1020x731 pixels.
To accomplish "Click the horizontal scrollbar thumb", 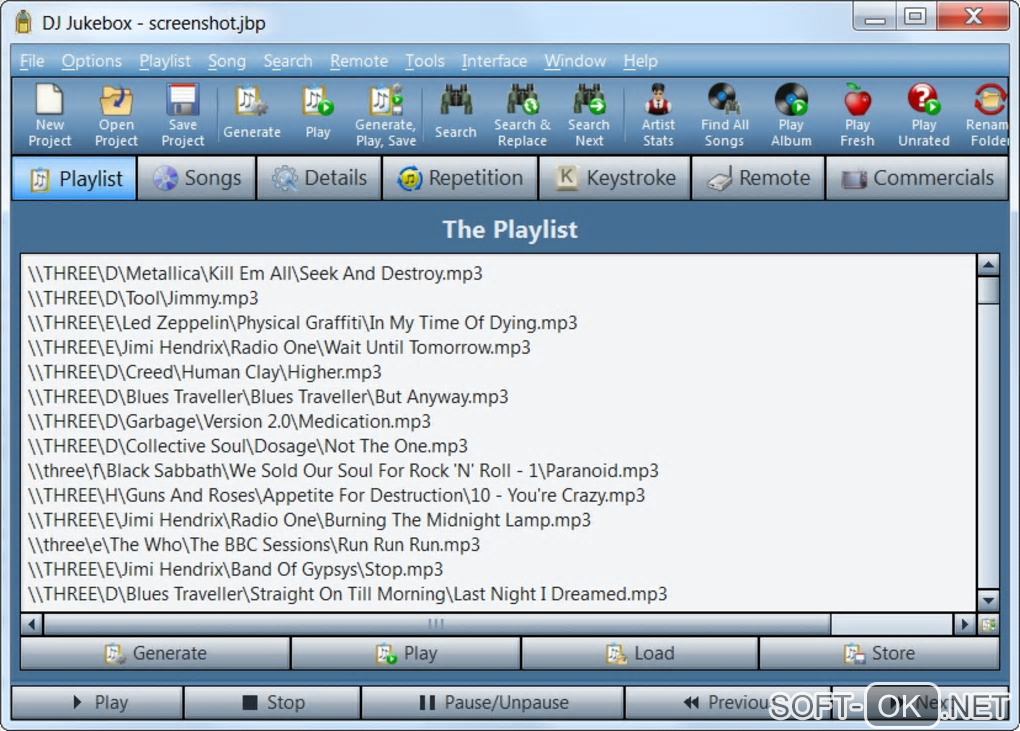I will tap(436, 625).
